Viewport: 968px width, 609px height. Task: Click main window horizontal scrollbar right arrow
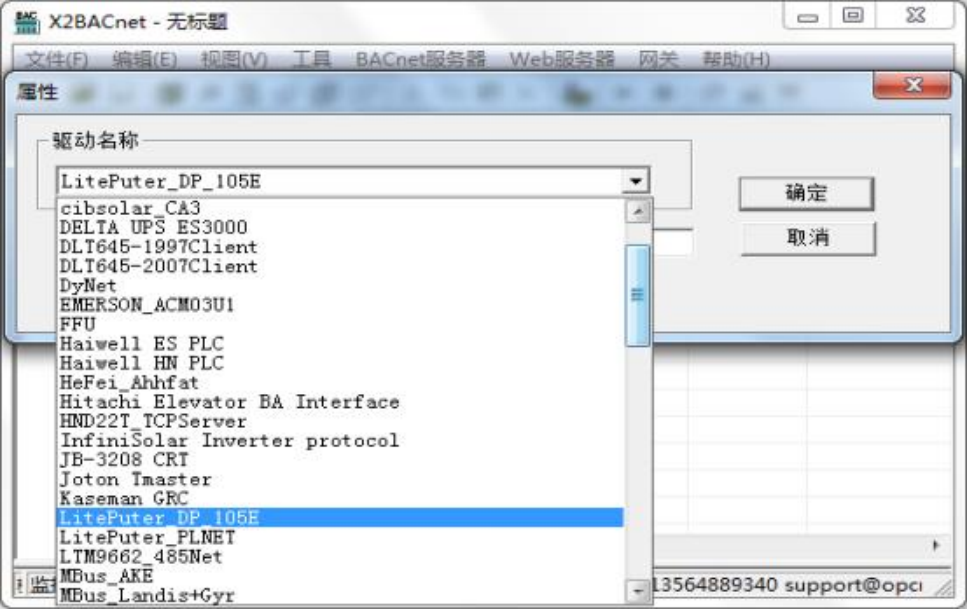(x=936, y=545)
